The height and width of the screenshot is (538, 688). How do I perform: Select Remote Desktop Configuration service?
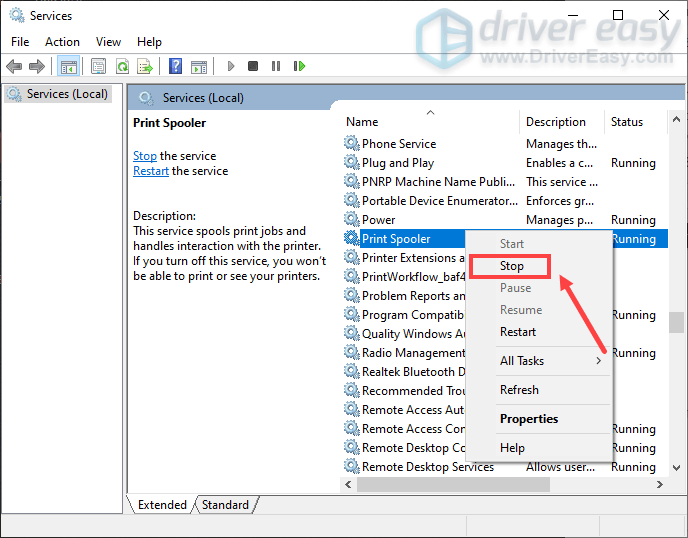point(404,448)
